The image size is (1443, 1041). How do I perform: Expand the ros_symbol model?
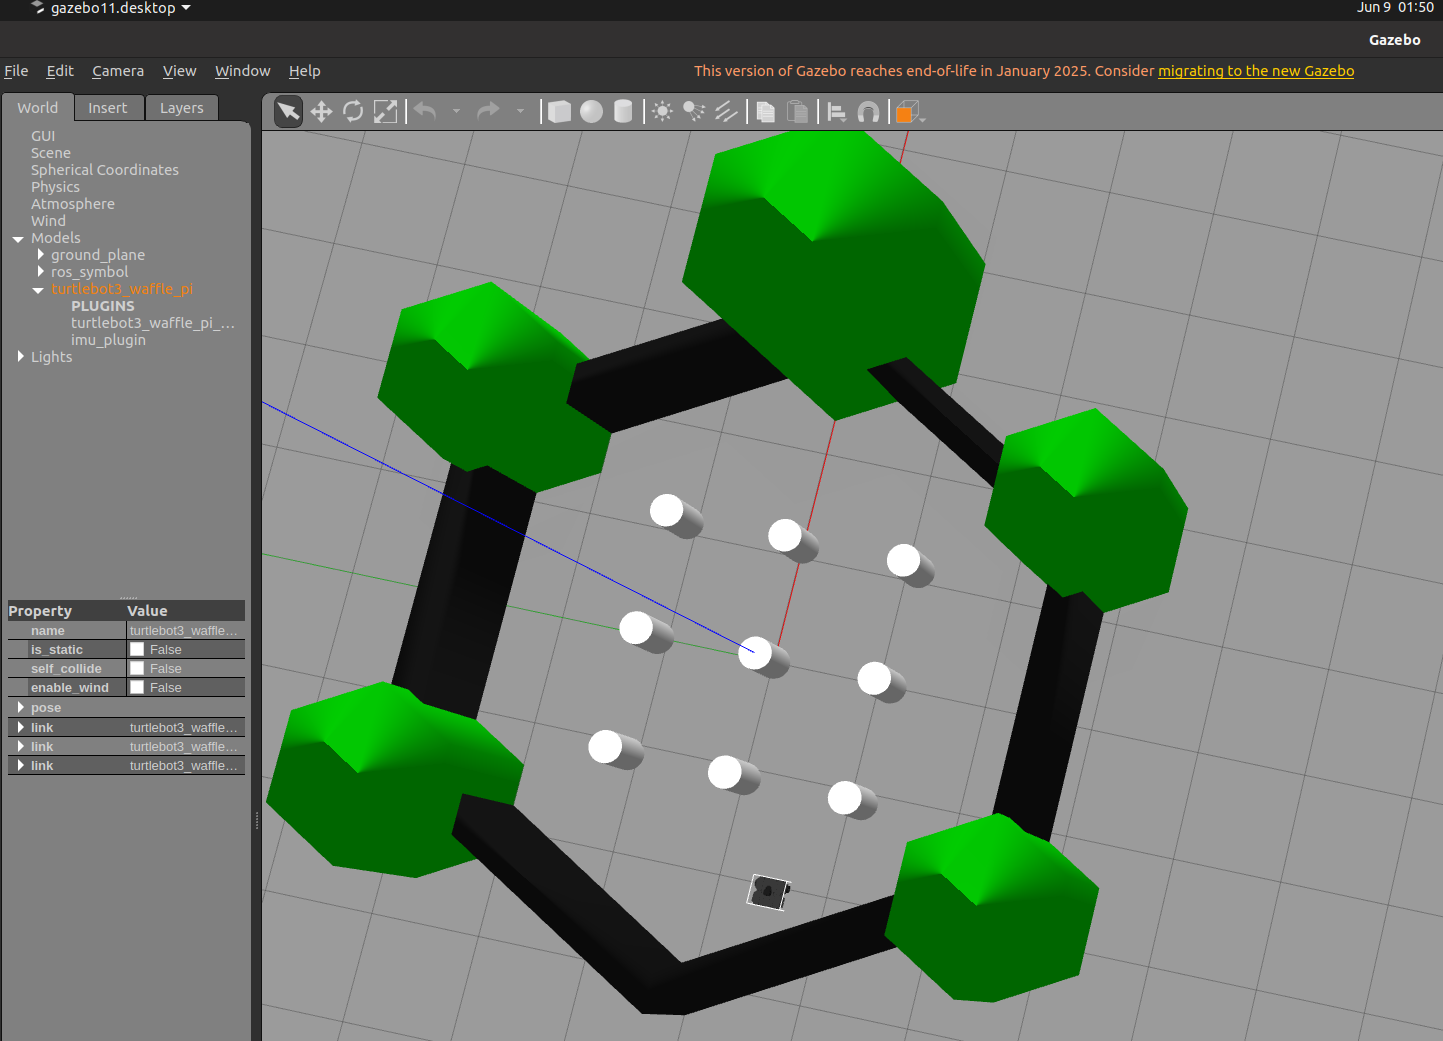point(40,271)
